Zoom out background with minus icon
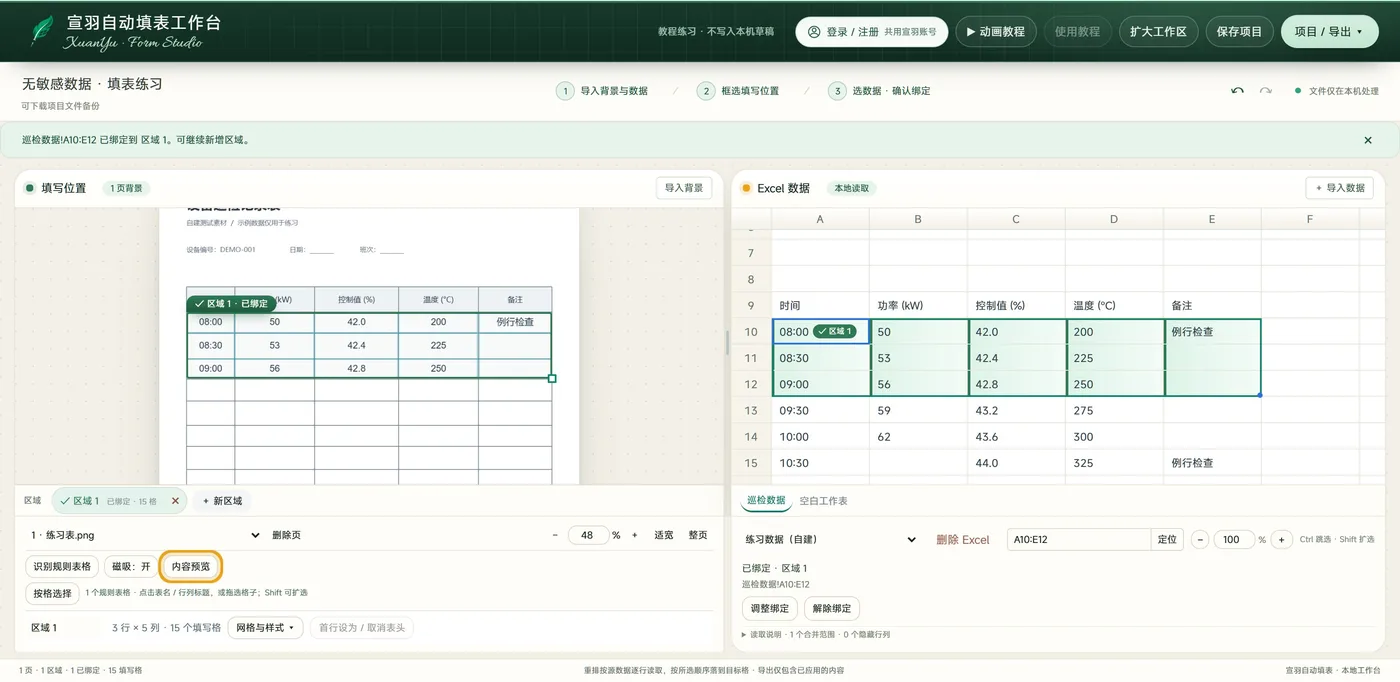Image resolution: width=1400 pixels, height=682 pixels. [x=555, y=535]
